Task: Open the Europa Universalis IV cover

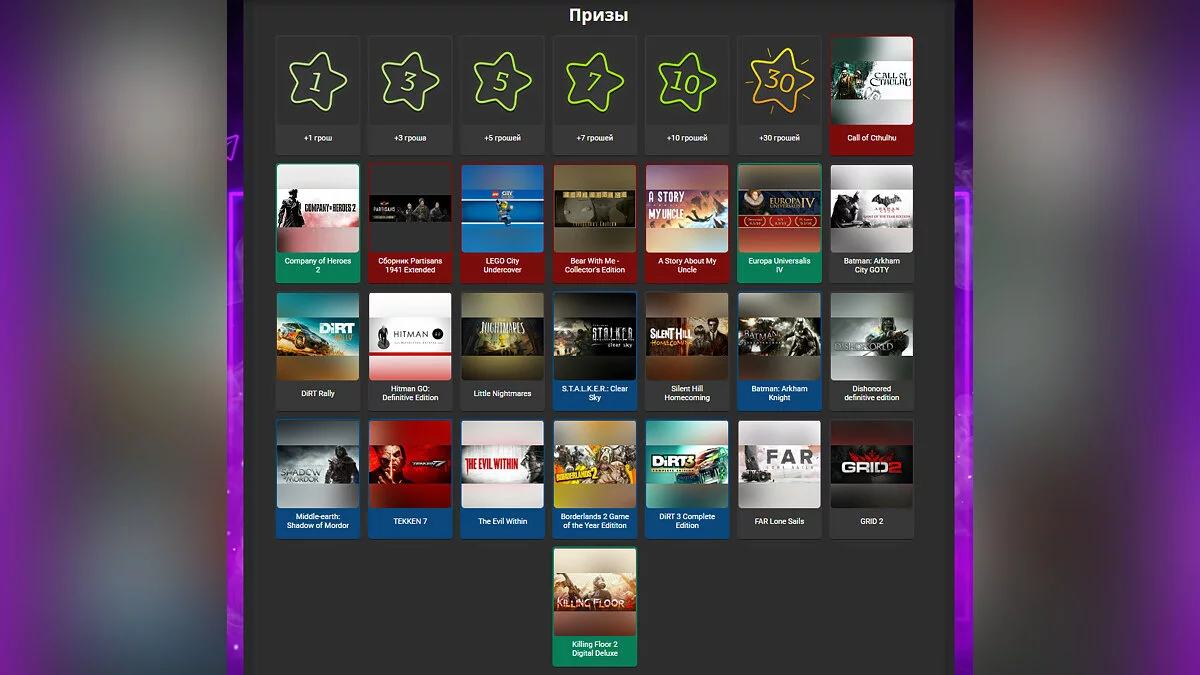Action: tap(779, 208)
